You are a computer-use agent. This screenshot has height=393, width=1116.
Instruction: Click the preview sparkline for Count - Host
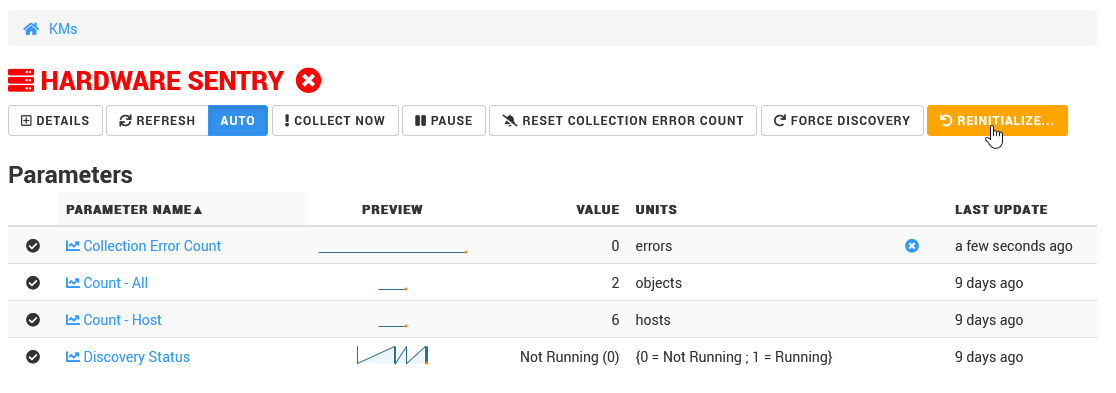(392, 325)
